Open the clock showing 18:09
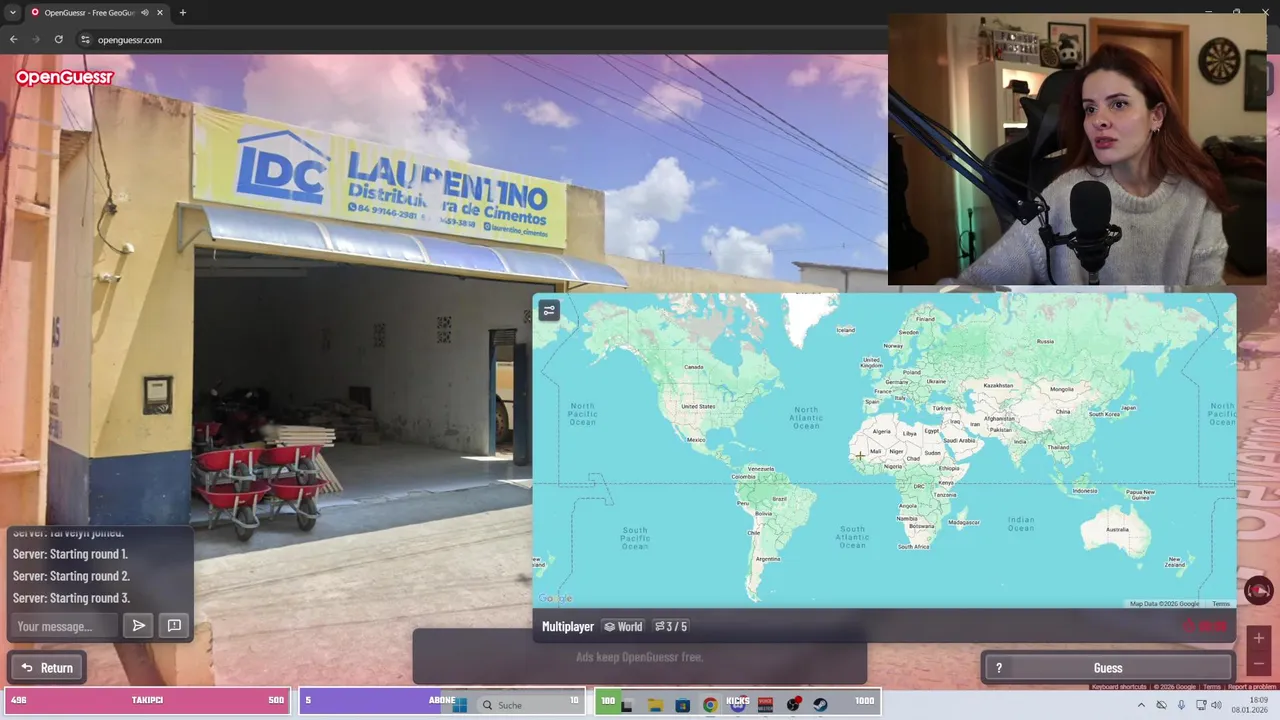 point(1252,705)
